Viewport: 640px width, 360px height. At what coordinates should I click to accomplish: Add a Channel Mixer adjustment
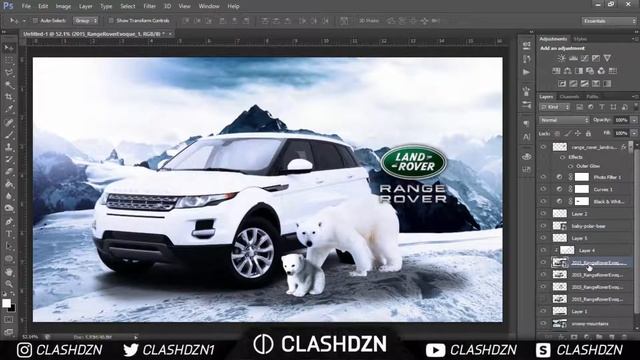tap(601, 71)
